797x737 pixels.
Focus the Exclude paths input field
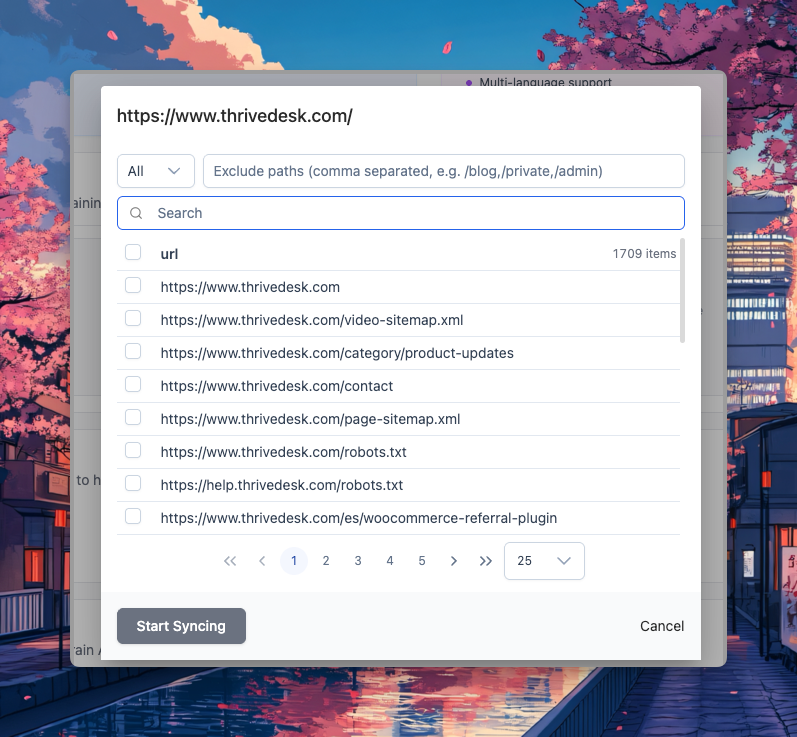(443, 171)
